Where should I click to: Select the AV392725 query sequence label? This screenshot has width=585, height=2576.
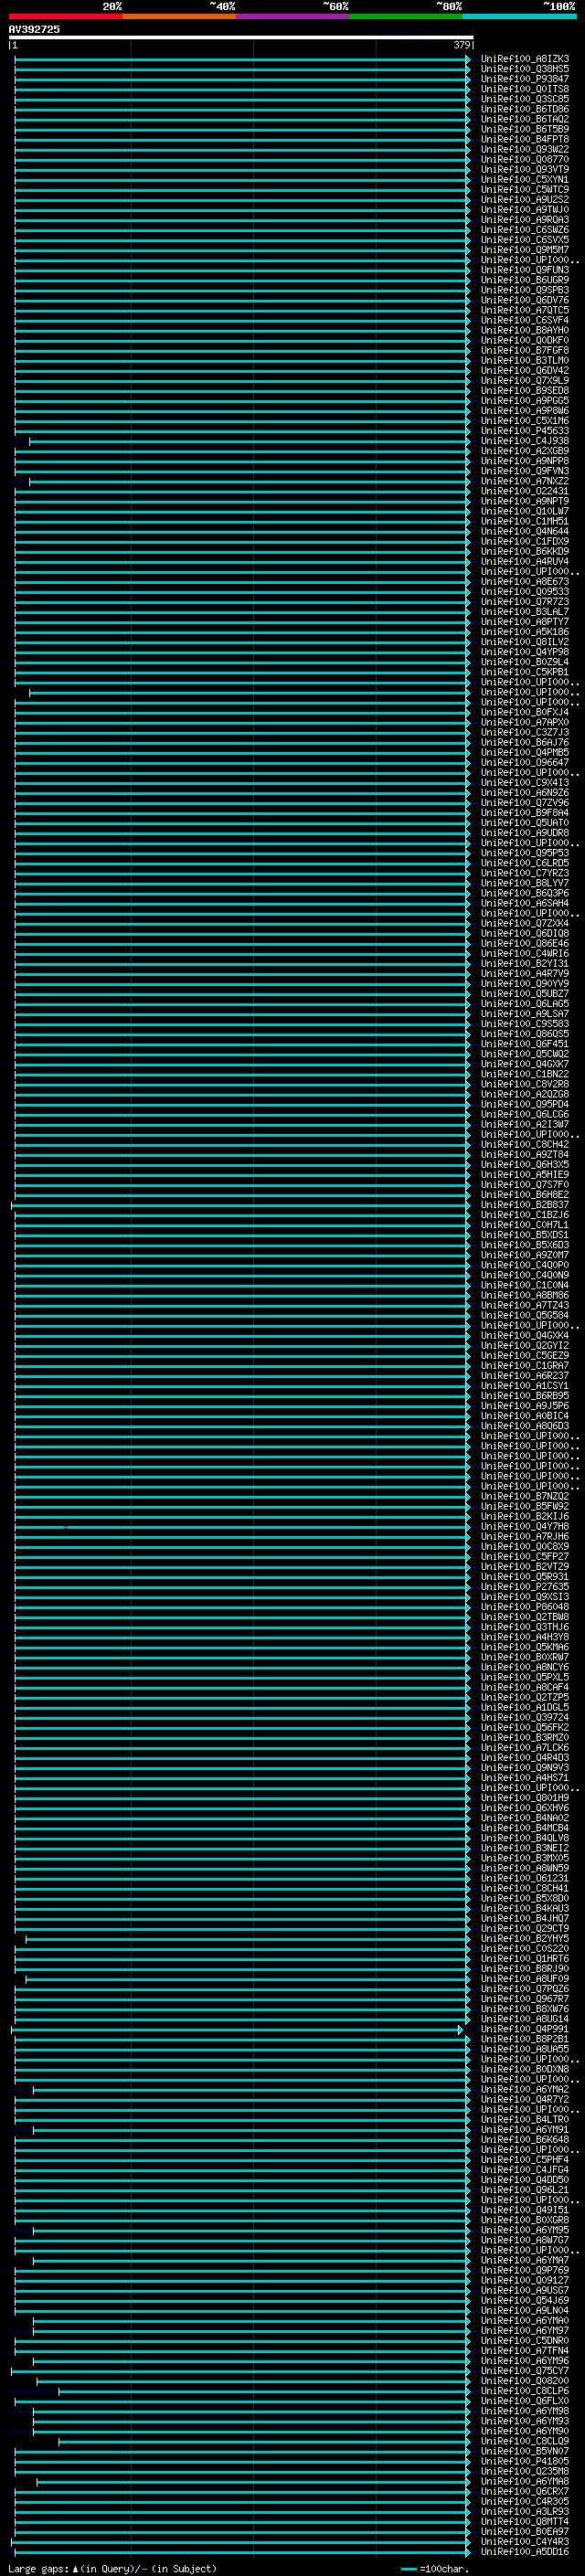[34, 29]
